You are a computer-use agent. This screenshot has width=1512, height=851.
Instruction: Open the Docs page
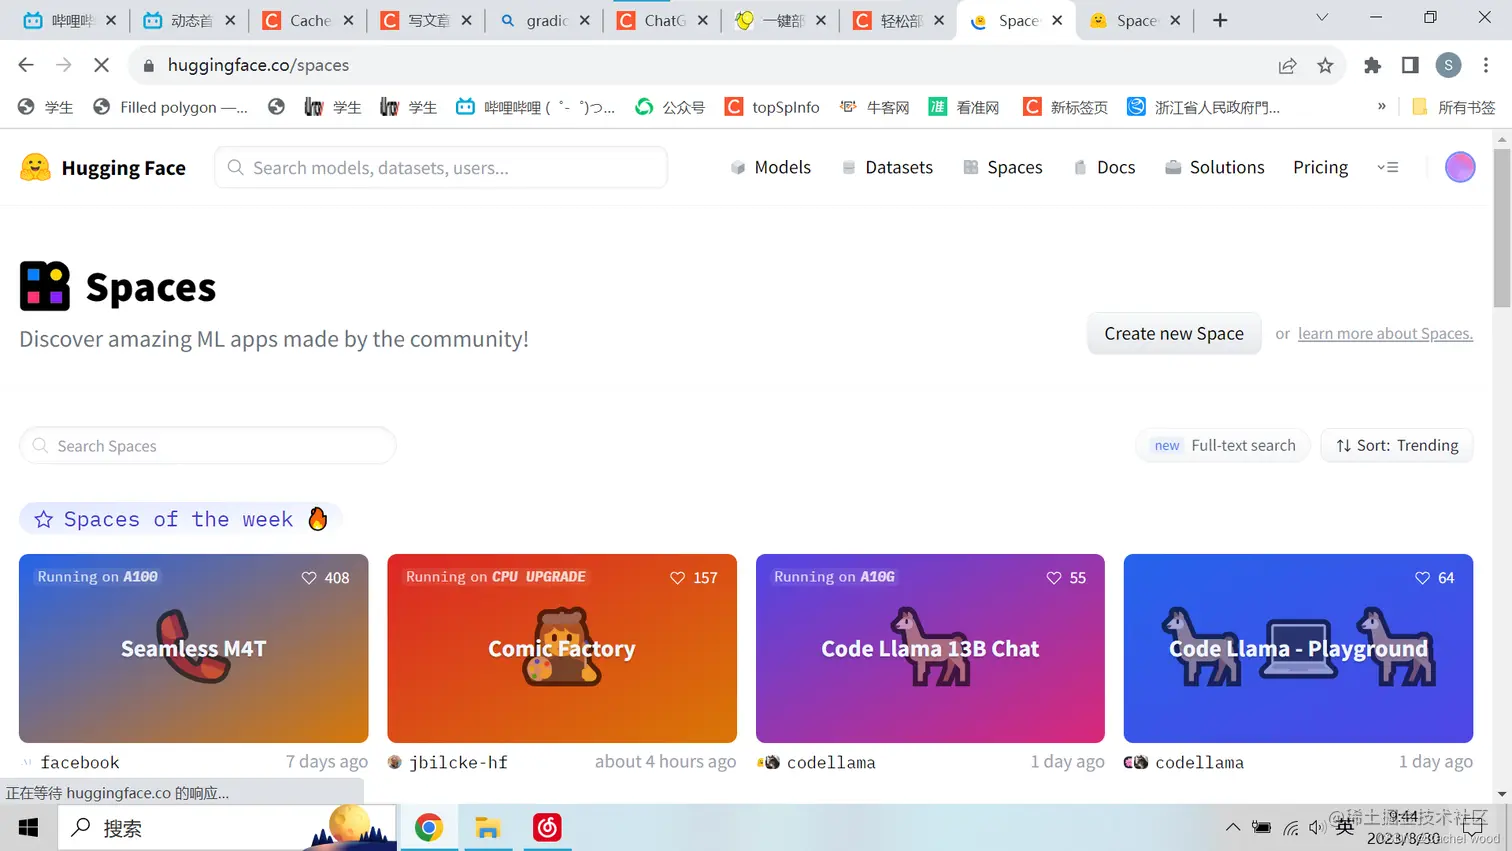[x=1104, y=167]
